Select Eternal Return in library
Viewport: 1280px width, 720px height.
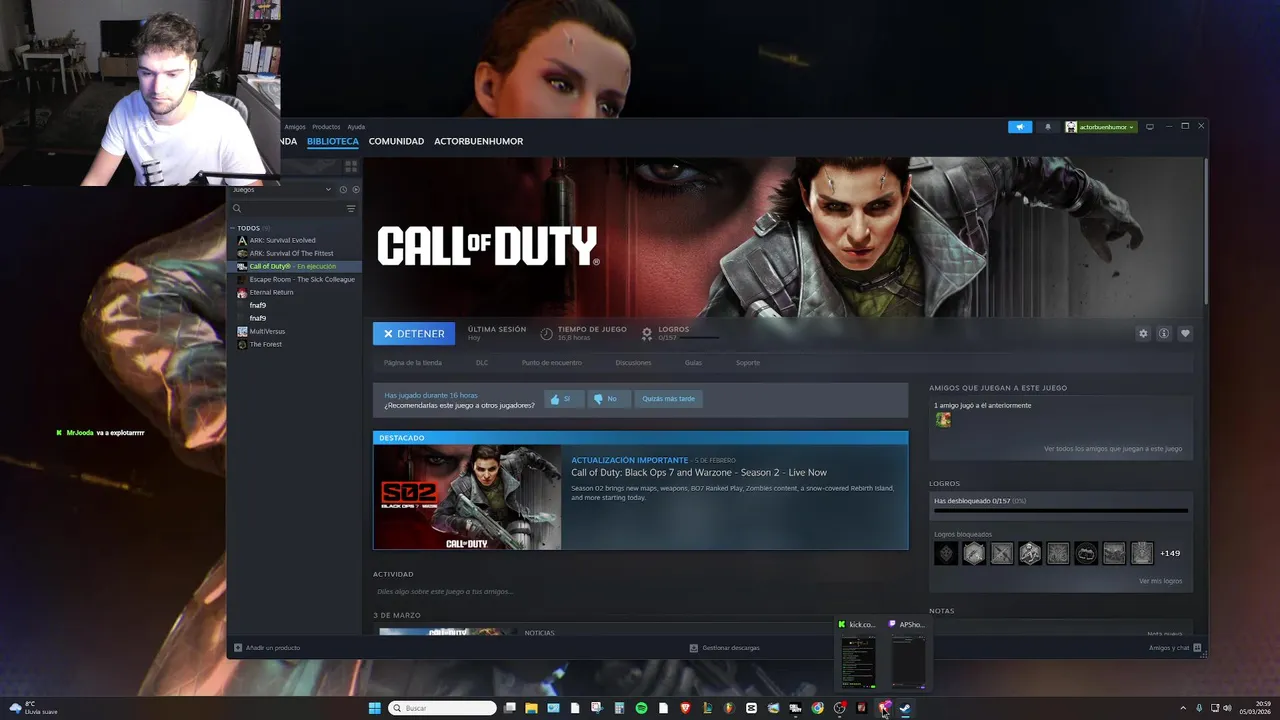click(271, 292)
